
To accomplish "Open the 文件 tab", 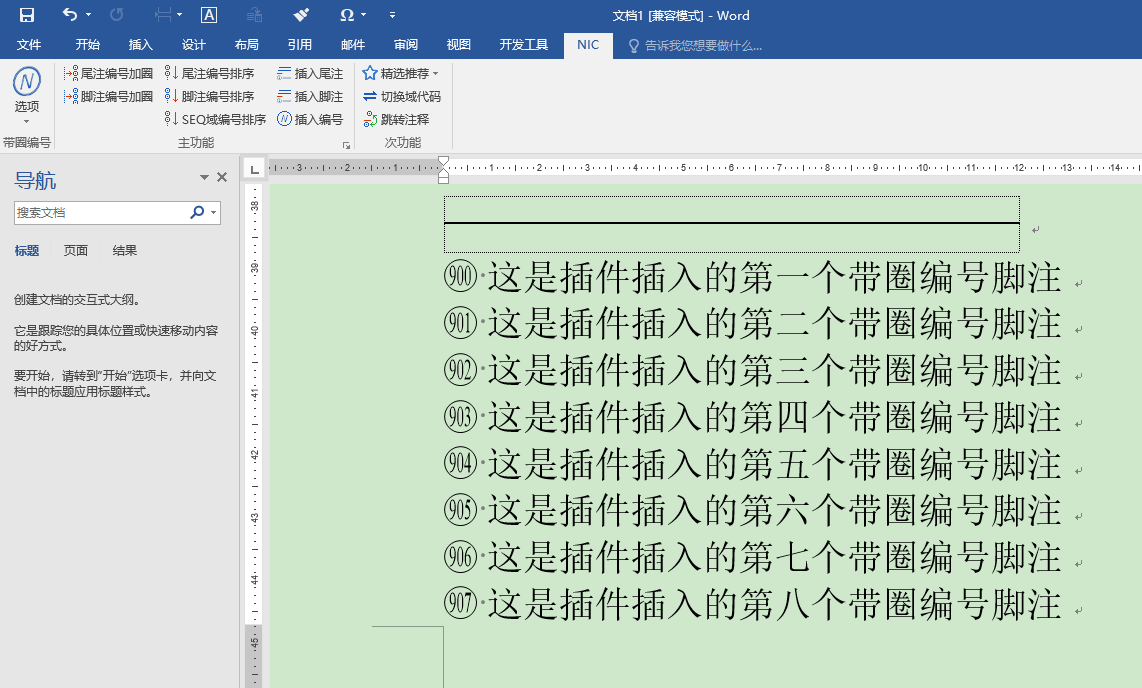I will 29,44.
